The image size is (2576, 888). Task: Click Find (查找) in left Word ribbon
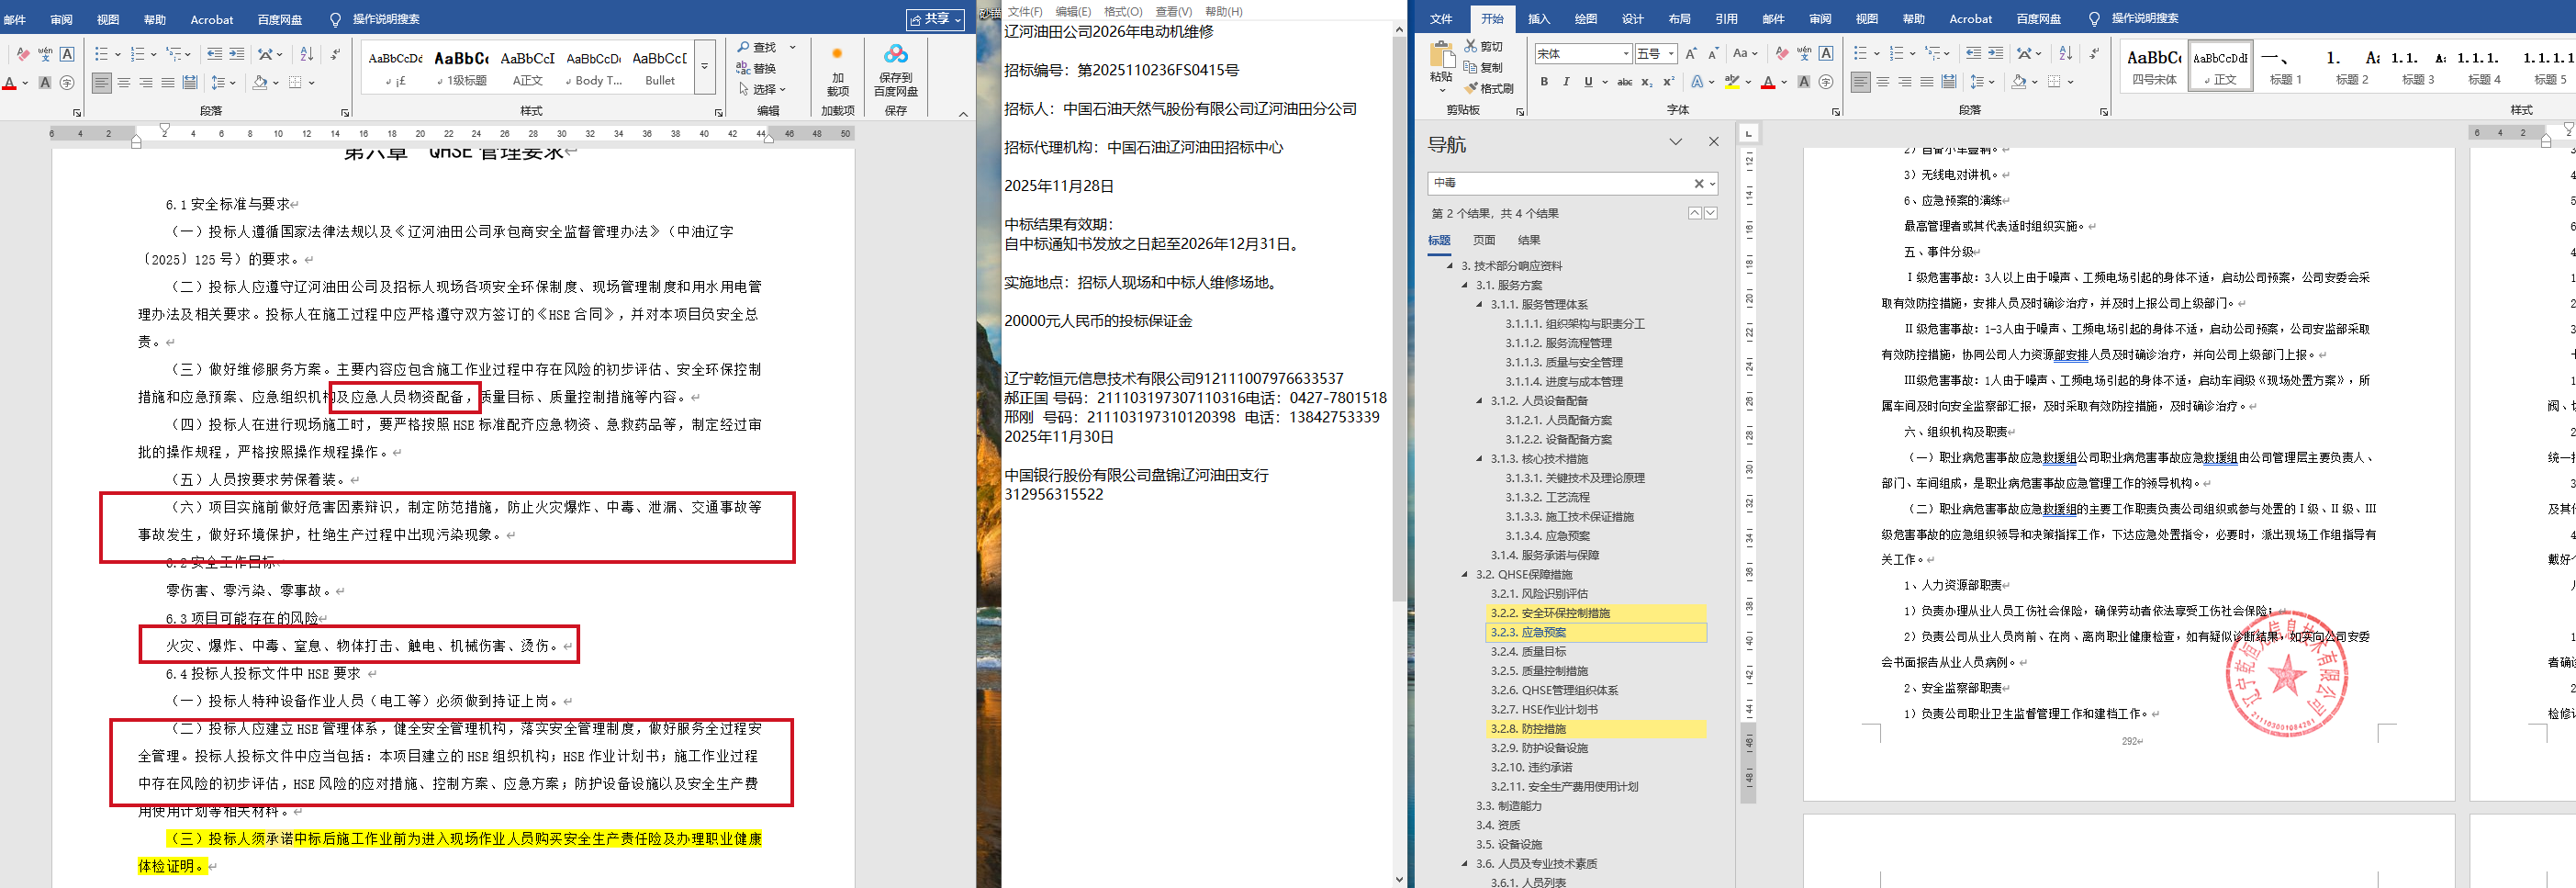[757, 47]
